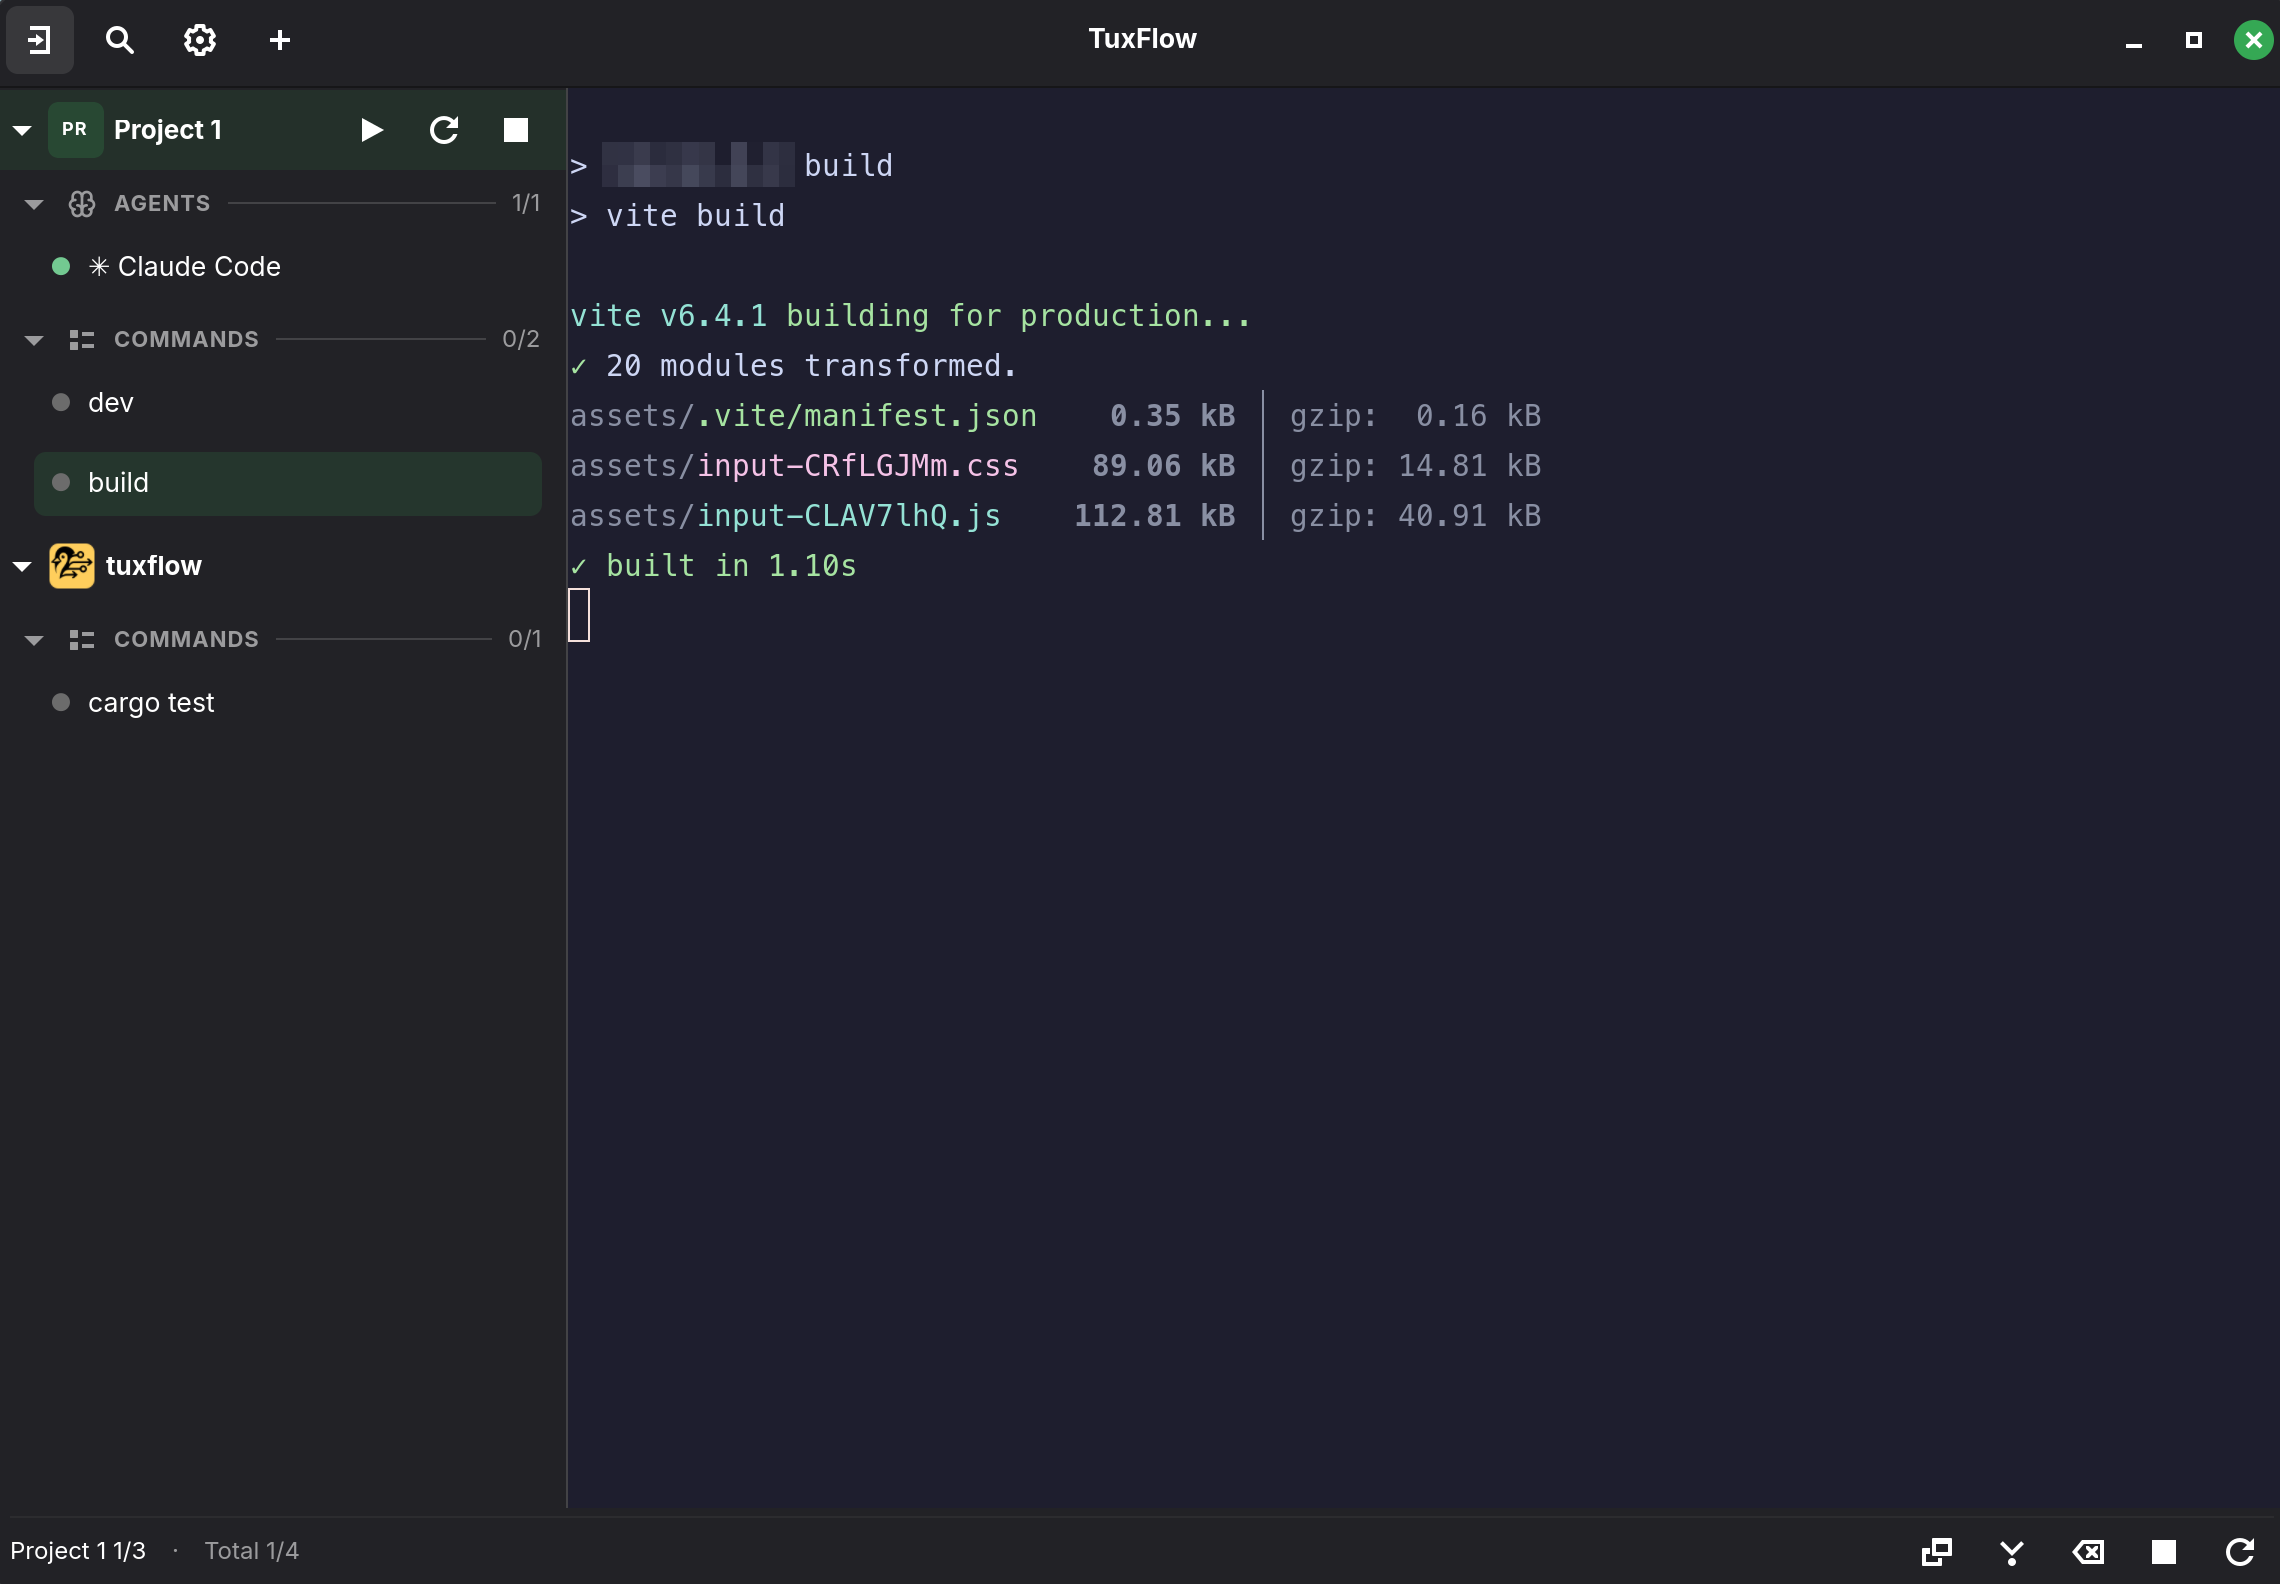Image resolution: width=2280 pixels, height=1584 pixels.
Task: Clear terminal with backspace-style icon
Action: click(2088, 1552)
